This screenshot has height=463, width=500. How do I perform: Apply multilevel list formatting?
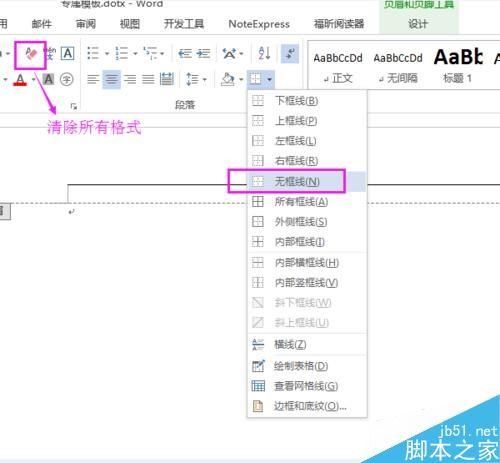(x=150, y=53)
